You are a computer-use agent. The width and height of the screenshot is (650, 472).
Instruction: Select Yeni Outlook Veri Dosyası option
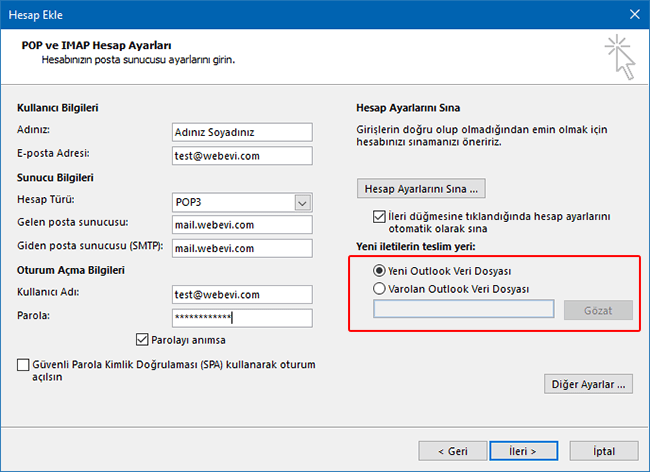point(379,270)
